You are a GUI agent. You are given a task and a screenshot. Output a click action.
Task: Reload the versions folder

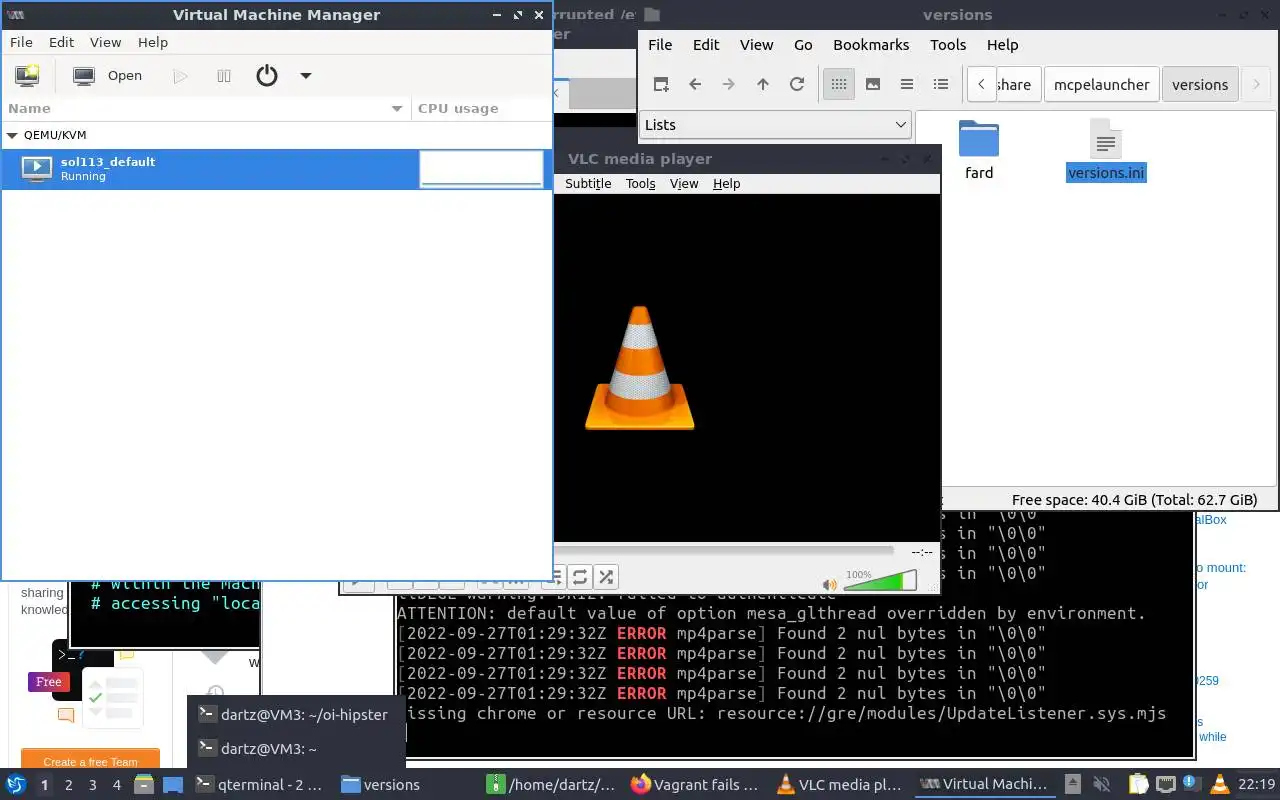point(797,84)
